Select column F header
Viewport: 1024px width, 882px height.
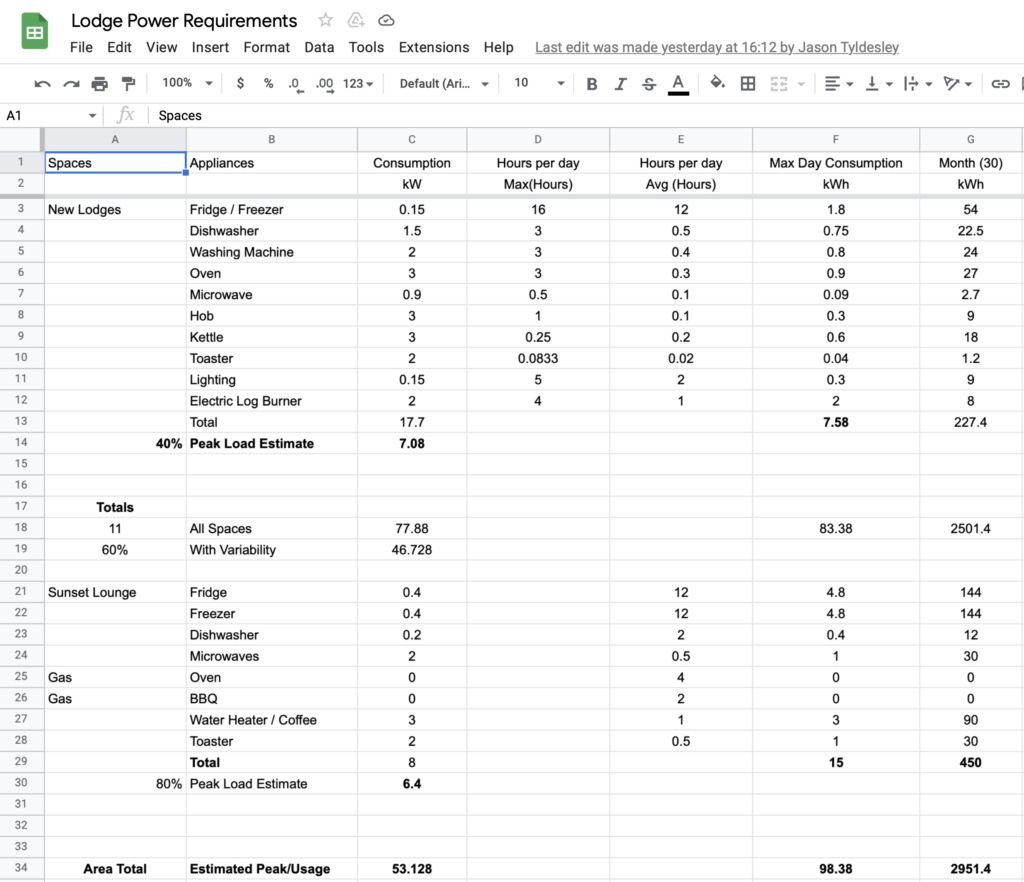(x=835, y=139)
